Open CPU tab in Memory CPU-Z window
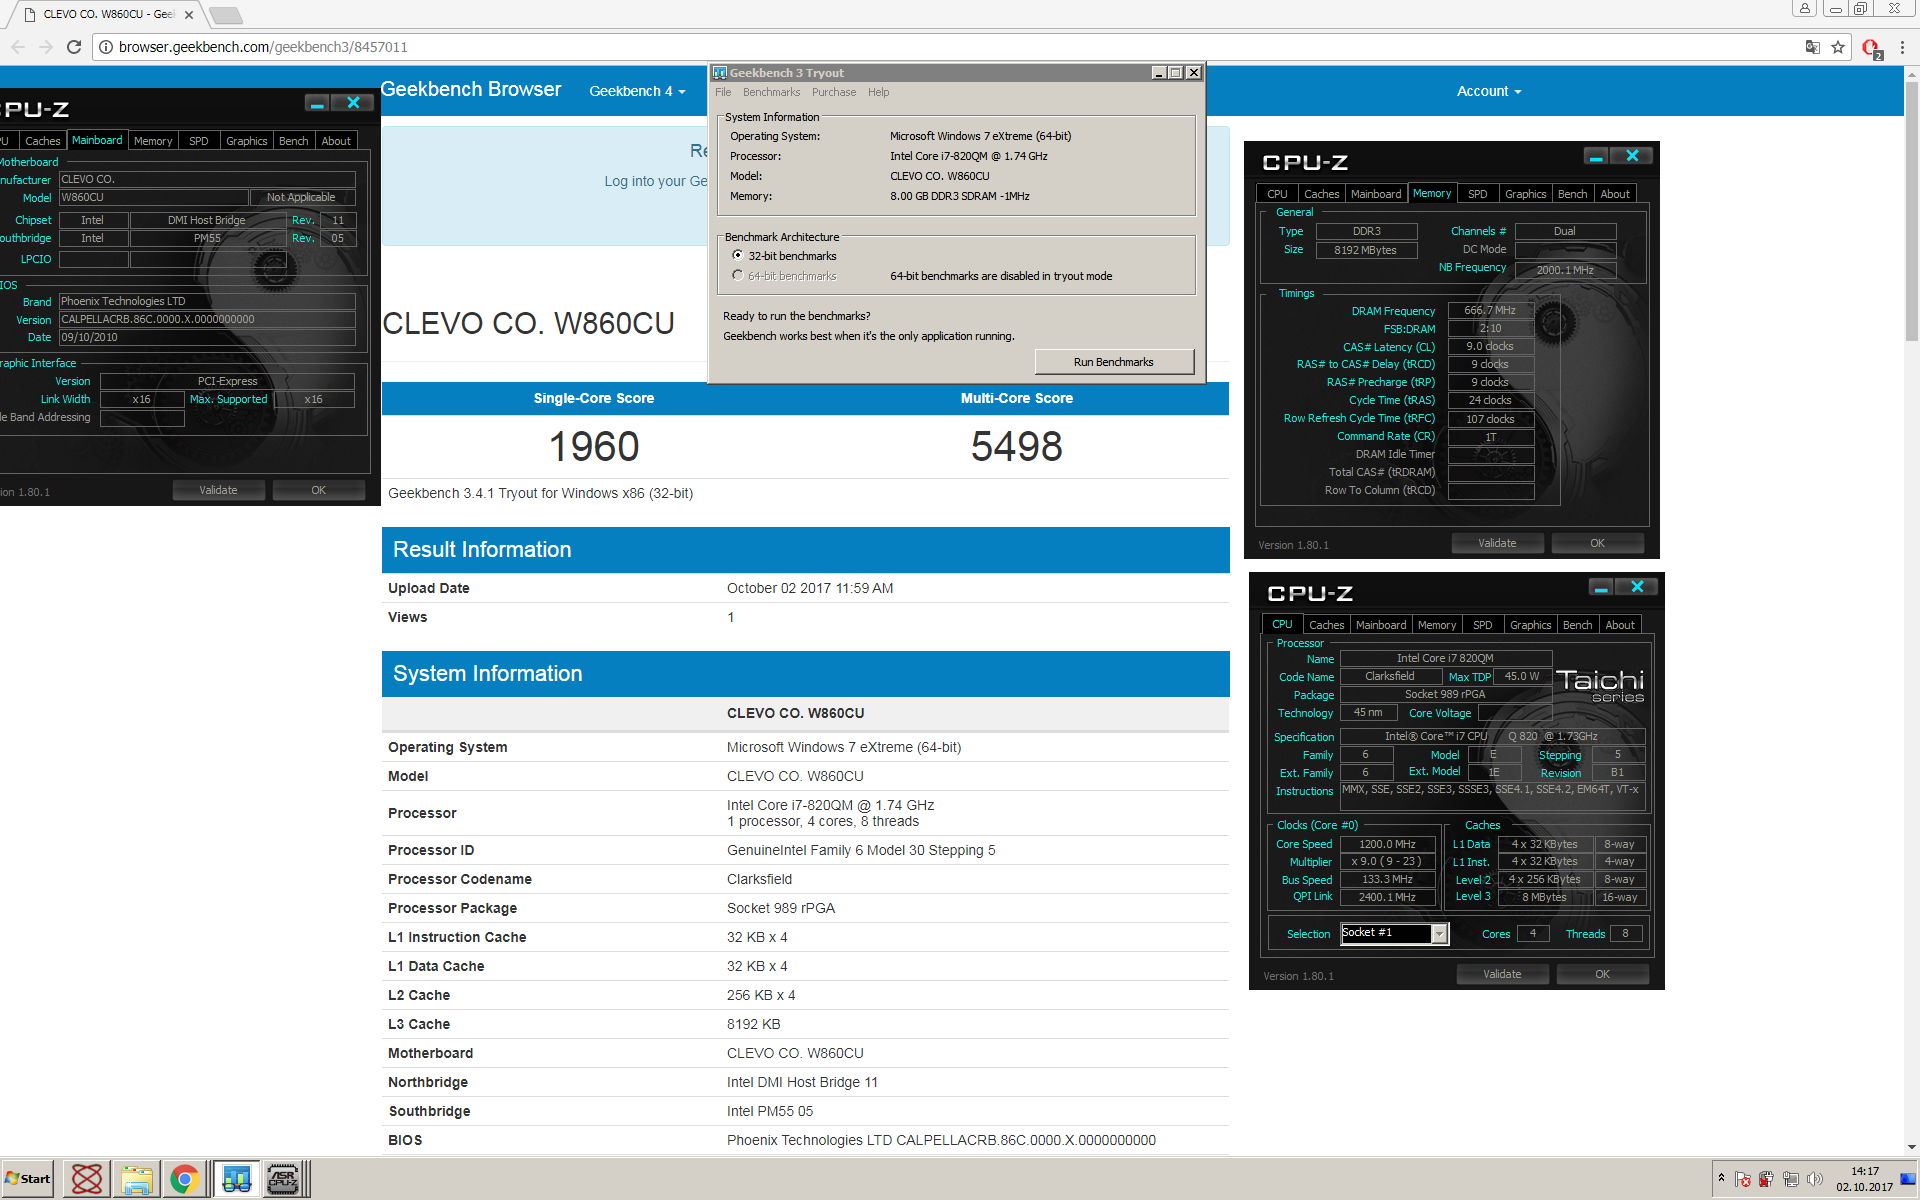Image resolution: width=1920 pixels, height=1200 pixels. pos(1277,194)
